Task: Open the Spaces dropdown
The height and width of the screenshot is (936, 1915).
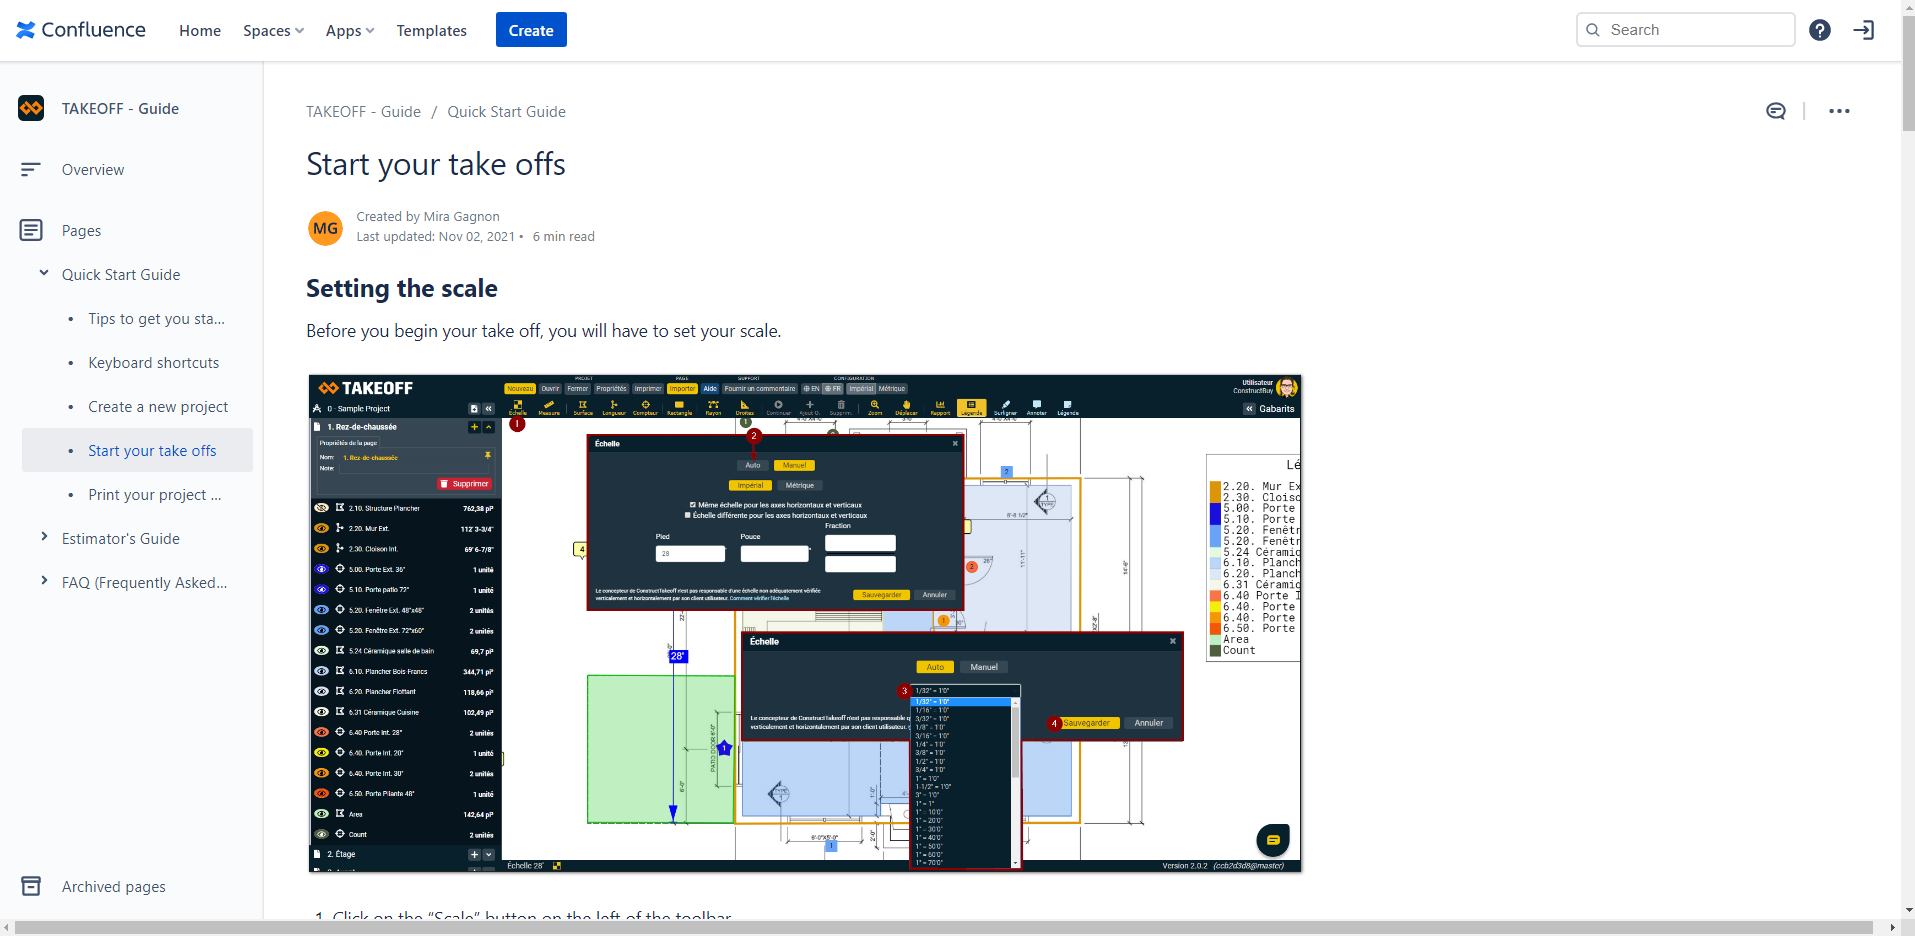Action: (x=273, y=30)
